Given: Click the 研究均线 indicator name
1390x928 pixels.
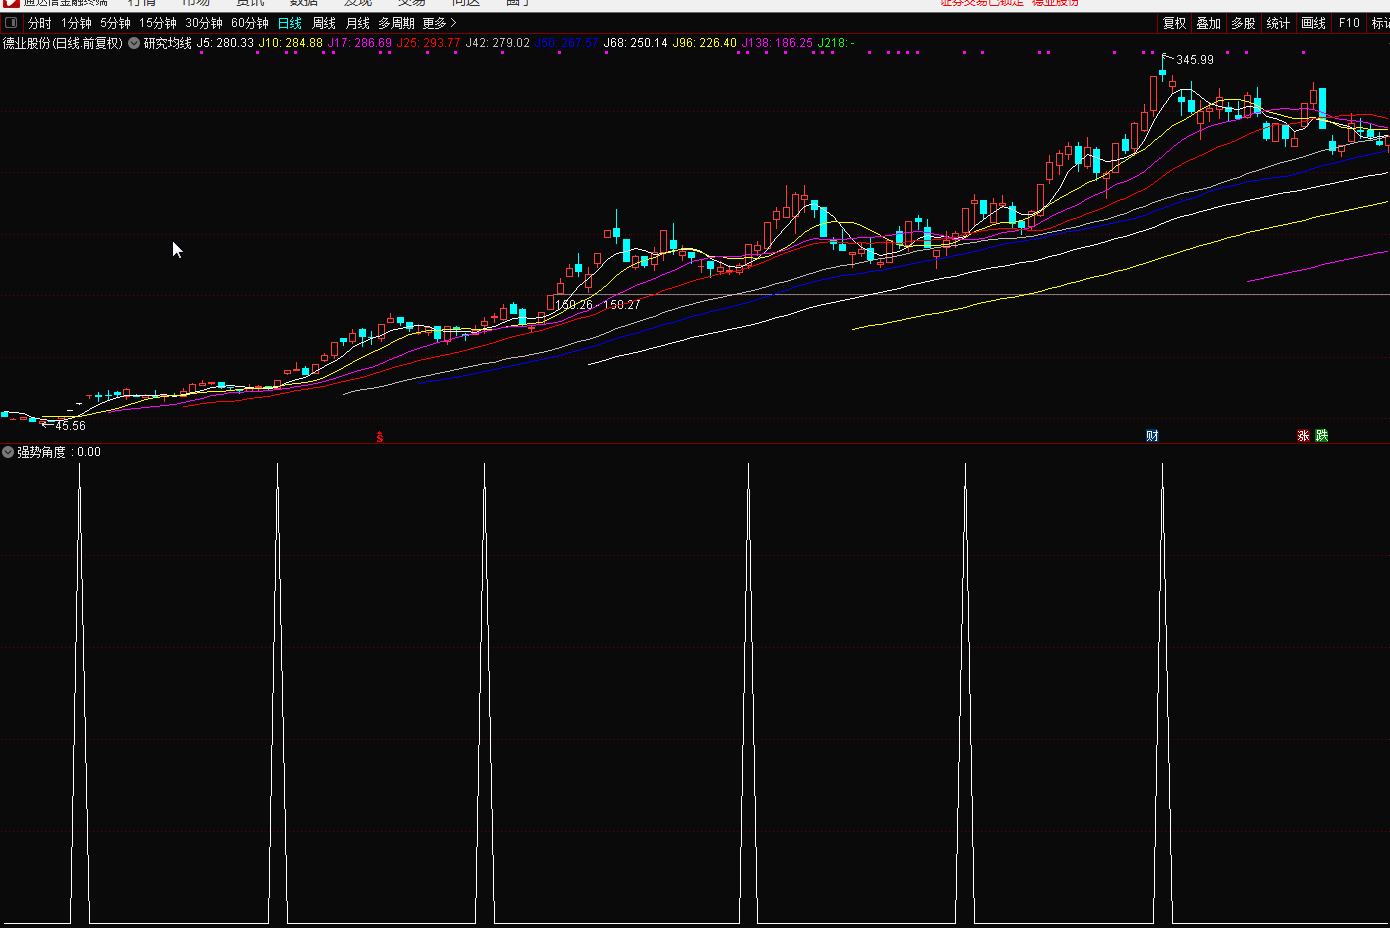Looking at the screenshot, I should (168, 43).
